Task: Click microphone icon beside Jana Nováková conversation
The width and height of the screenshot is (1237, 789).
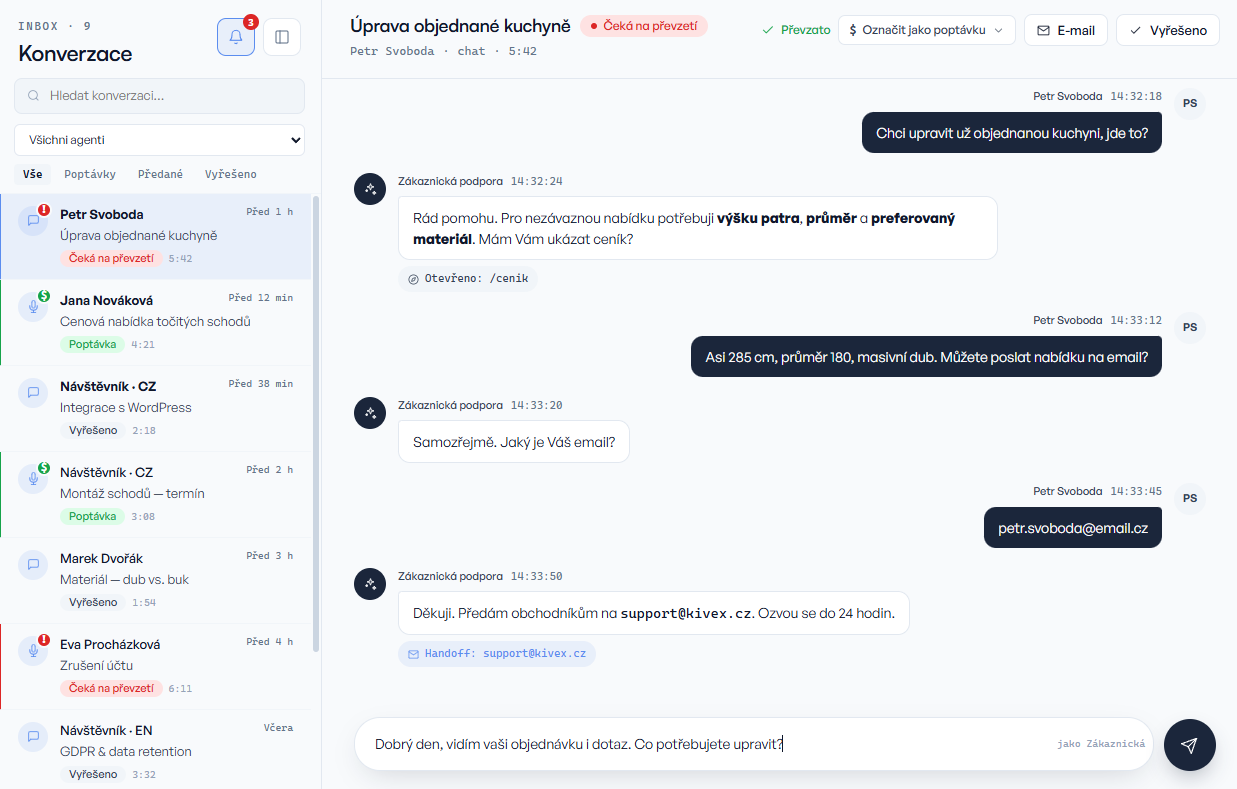Action: 33,307
